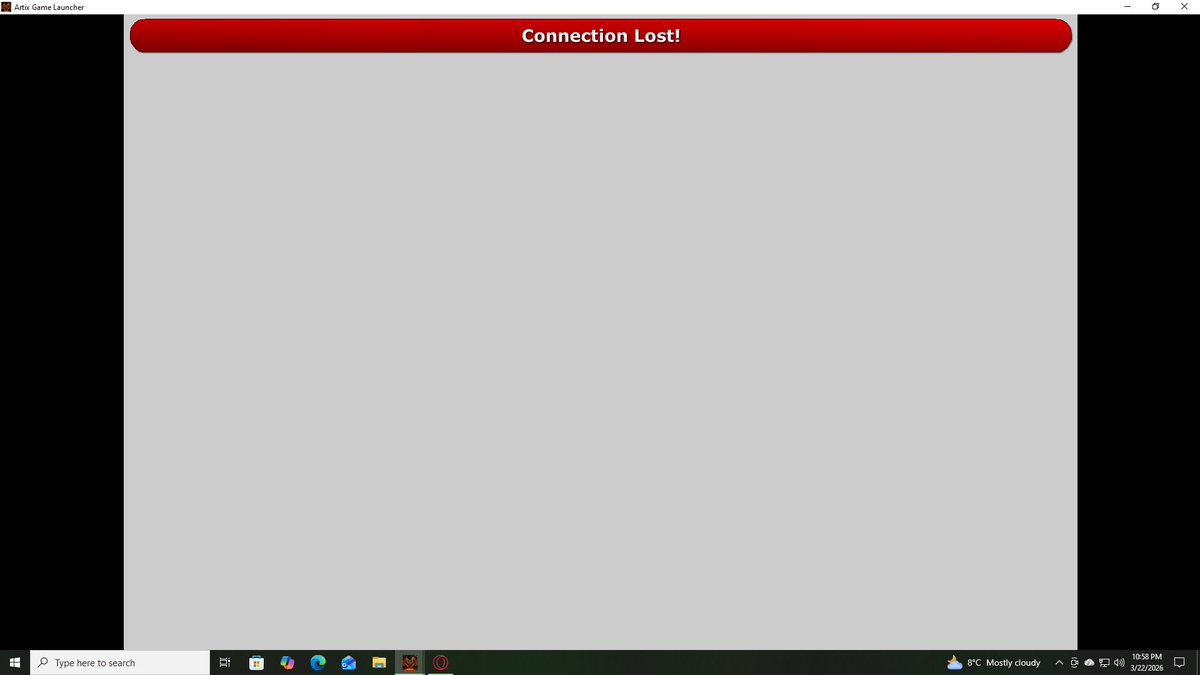Screen dimensions: 1200x675
Task: Open the Windows Start menu
Action: coord(15,662)
